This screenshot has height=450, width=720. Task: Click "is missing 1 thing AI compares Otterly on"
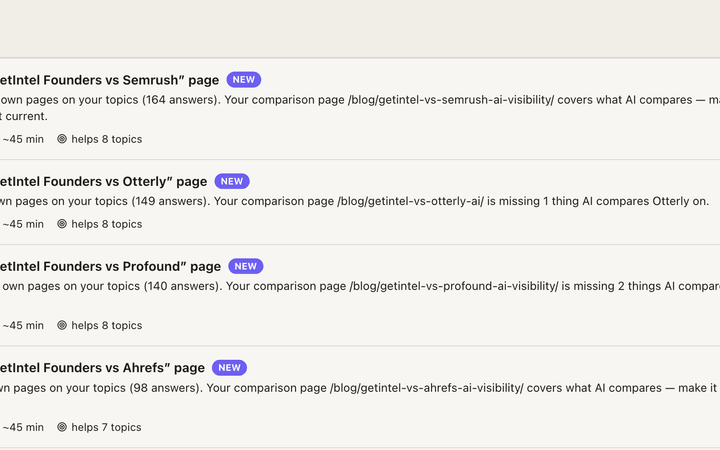click(x=597, y=202)
